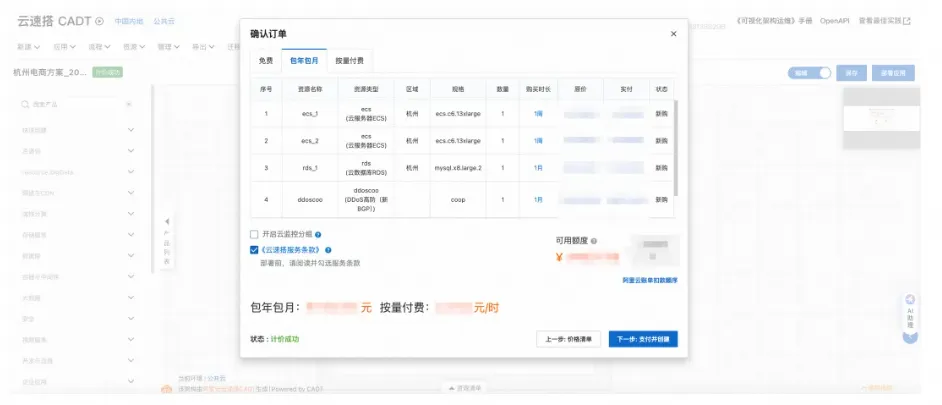The image size is (942, 405).
Task: Collapse the 产品列表 panel with the left arrow
Action: [x=167, y=222]
